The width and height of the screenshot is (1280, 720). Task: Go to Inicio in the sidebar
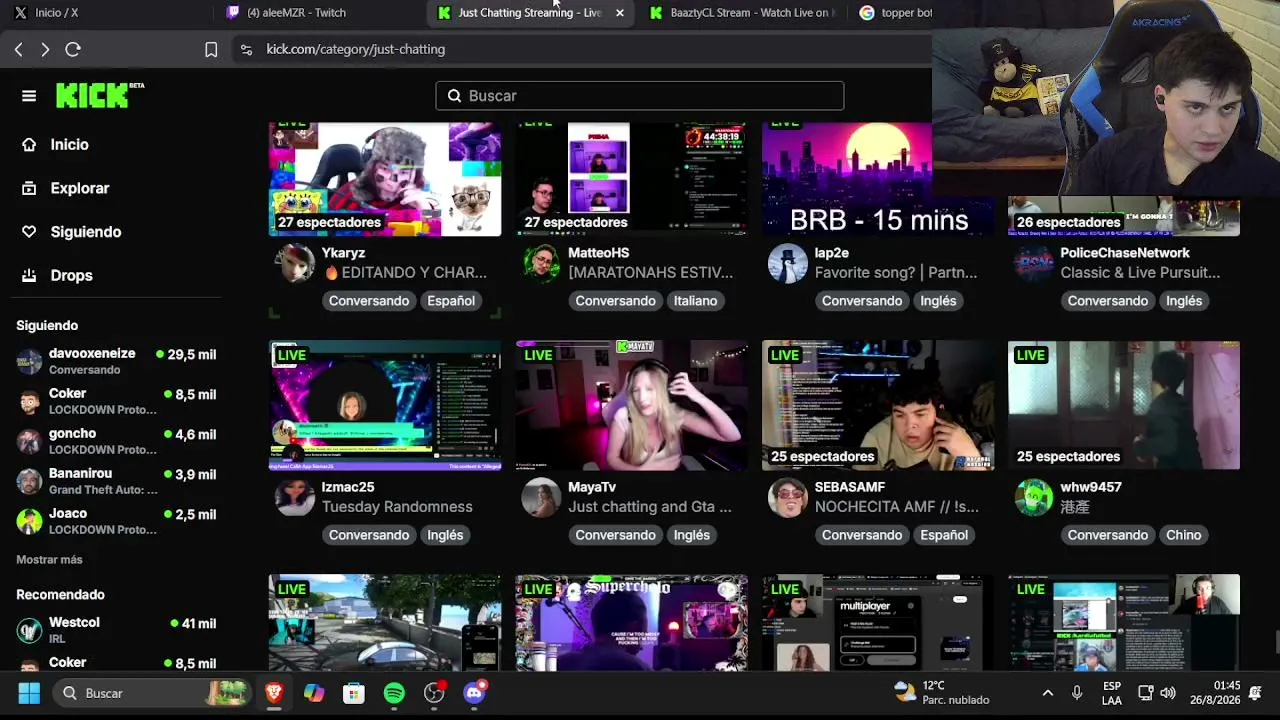(69, 145)
